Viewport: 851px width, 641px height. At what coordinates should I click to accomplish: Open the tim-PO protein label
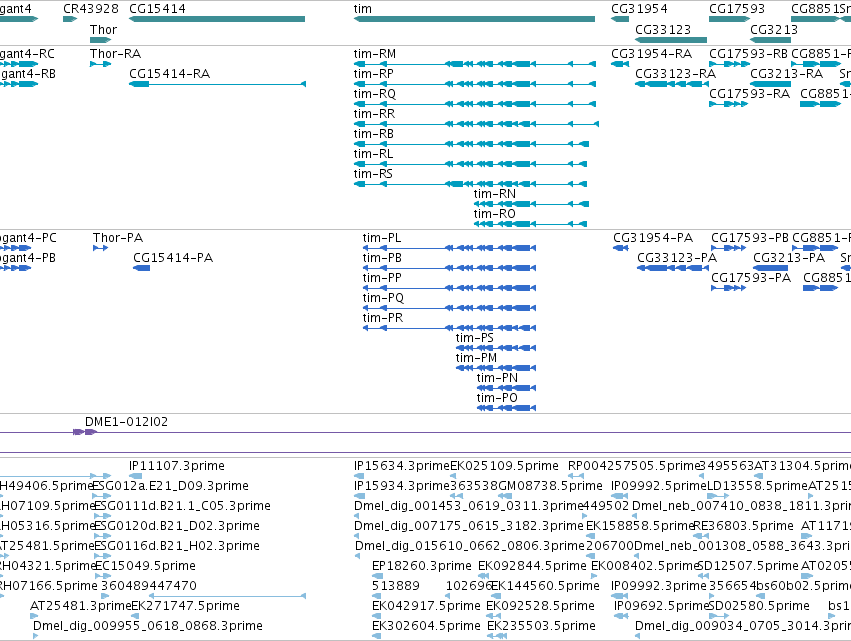click(497, 398)
